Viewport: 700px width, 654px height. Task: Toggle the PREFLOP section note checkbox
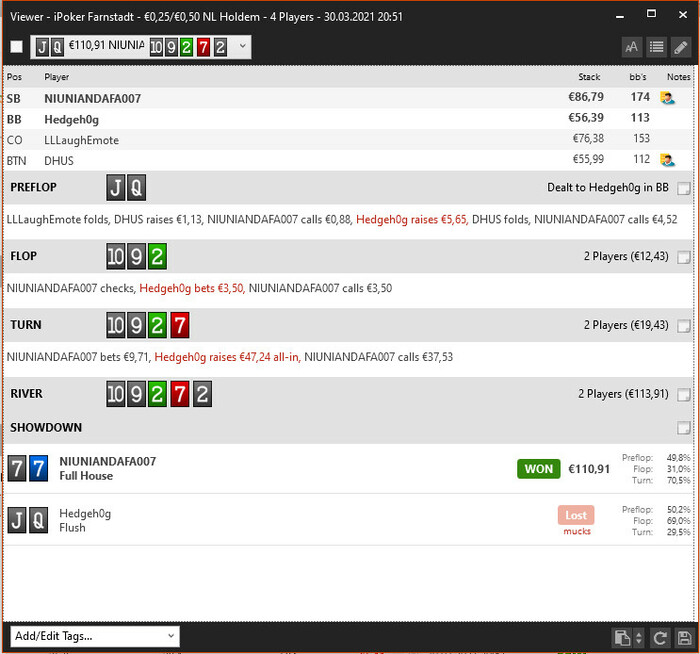[683, 188]
